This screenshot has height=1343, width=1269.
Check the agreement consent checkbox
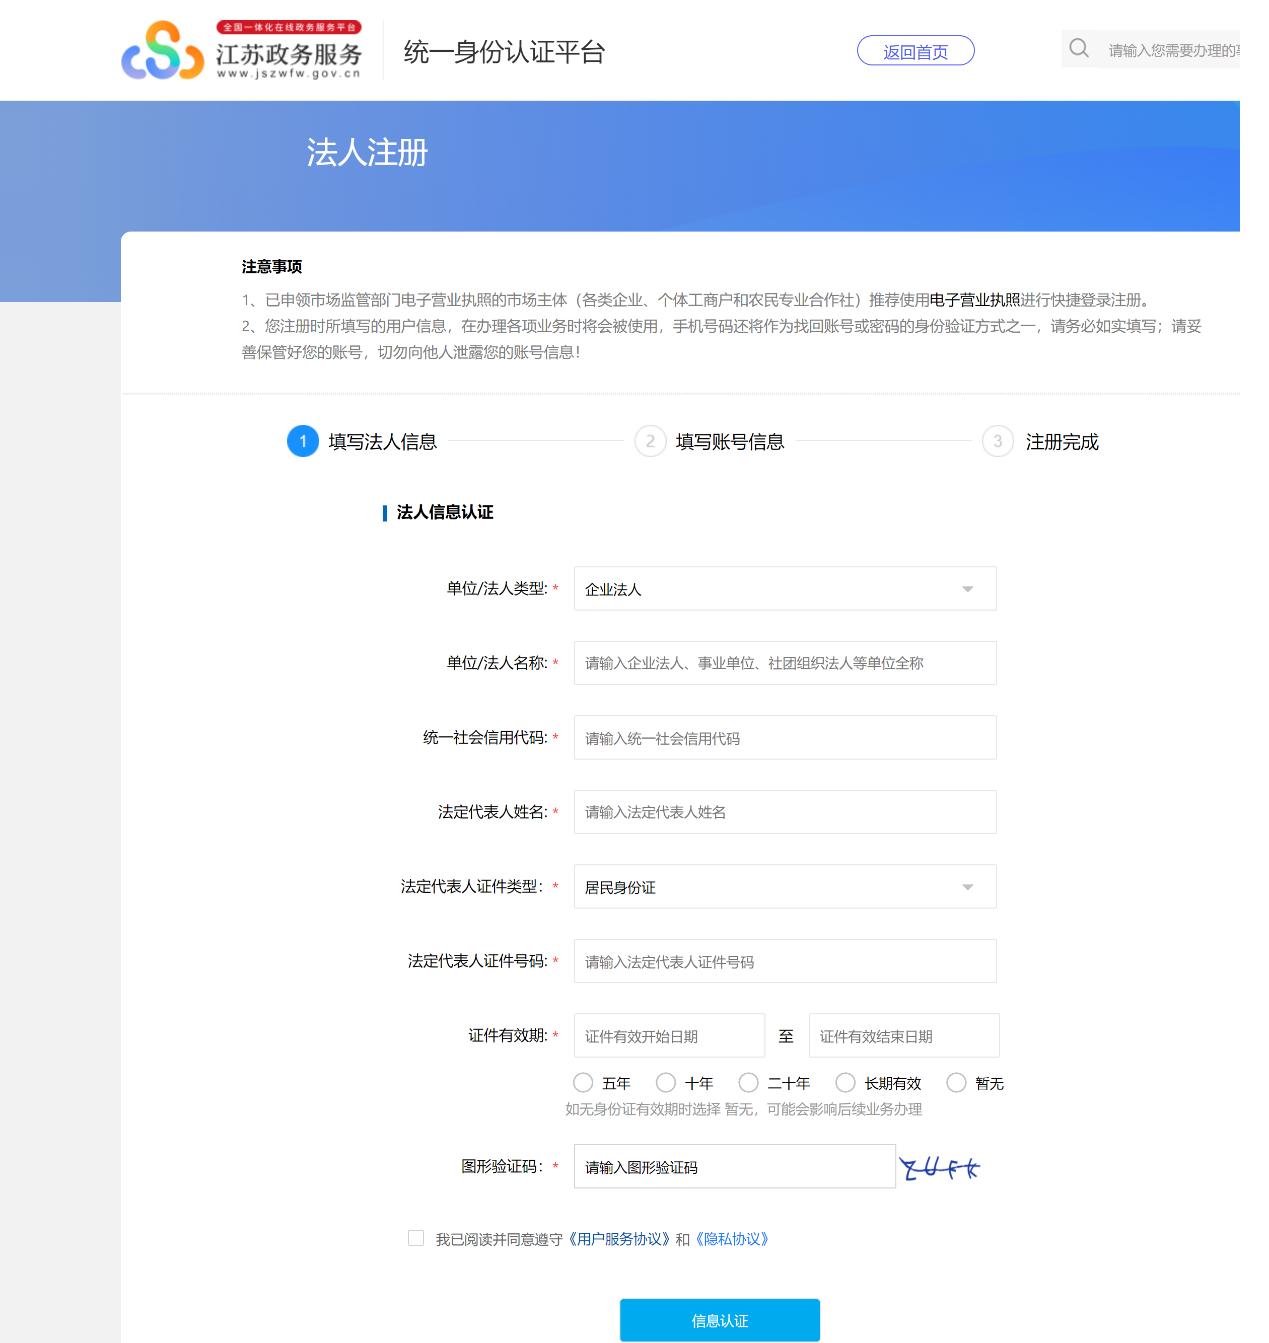416,1238
